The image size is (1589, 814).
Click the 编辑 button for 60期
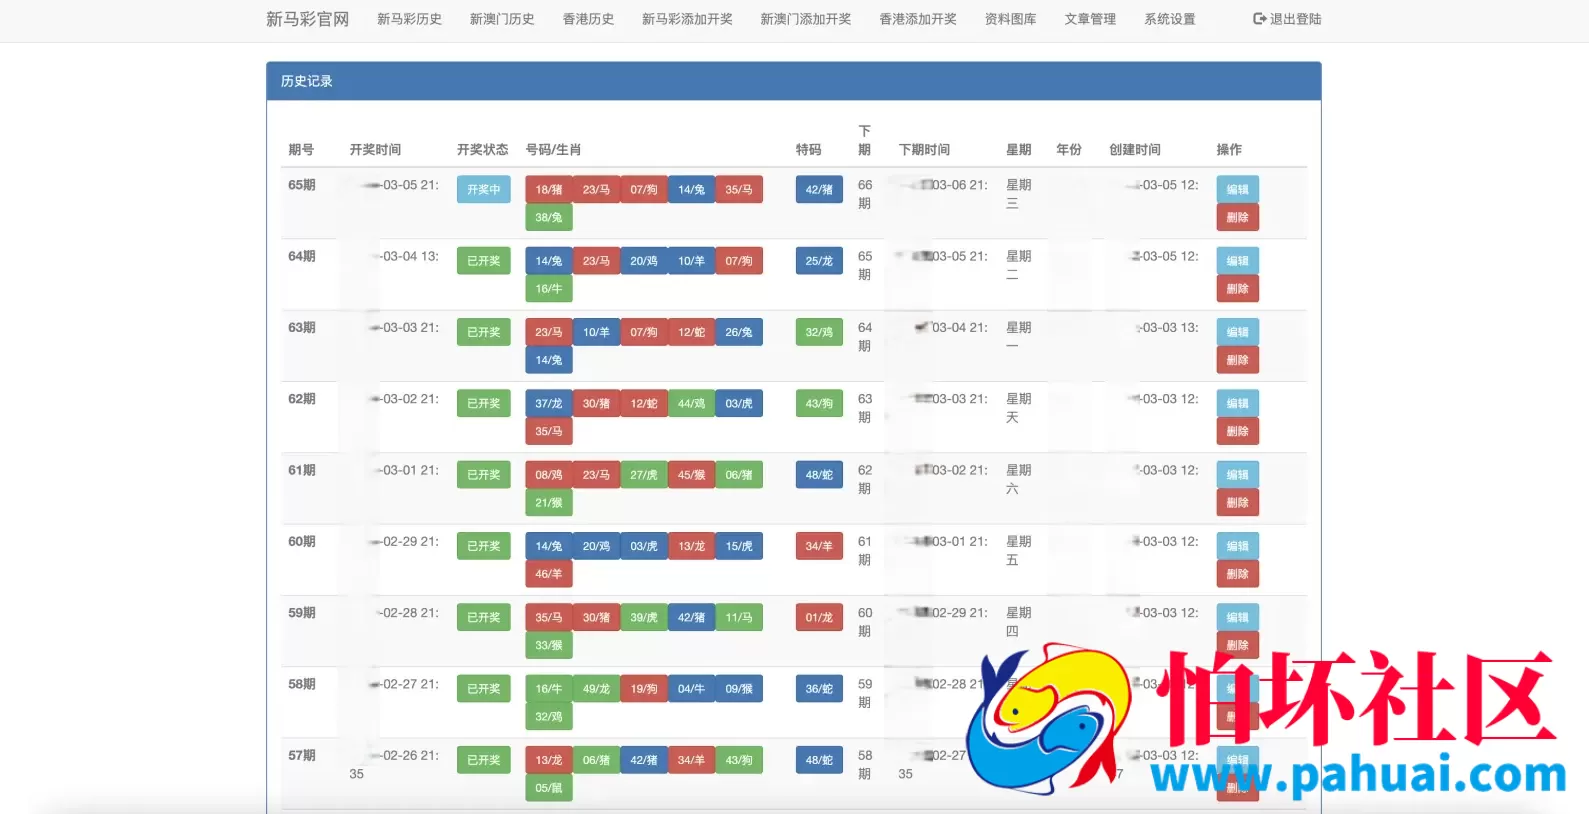(x=1237, y=546)
